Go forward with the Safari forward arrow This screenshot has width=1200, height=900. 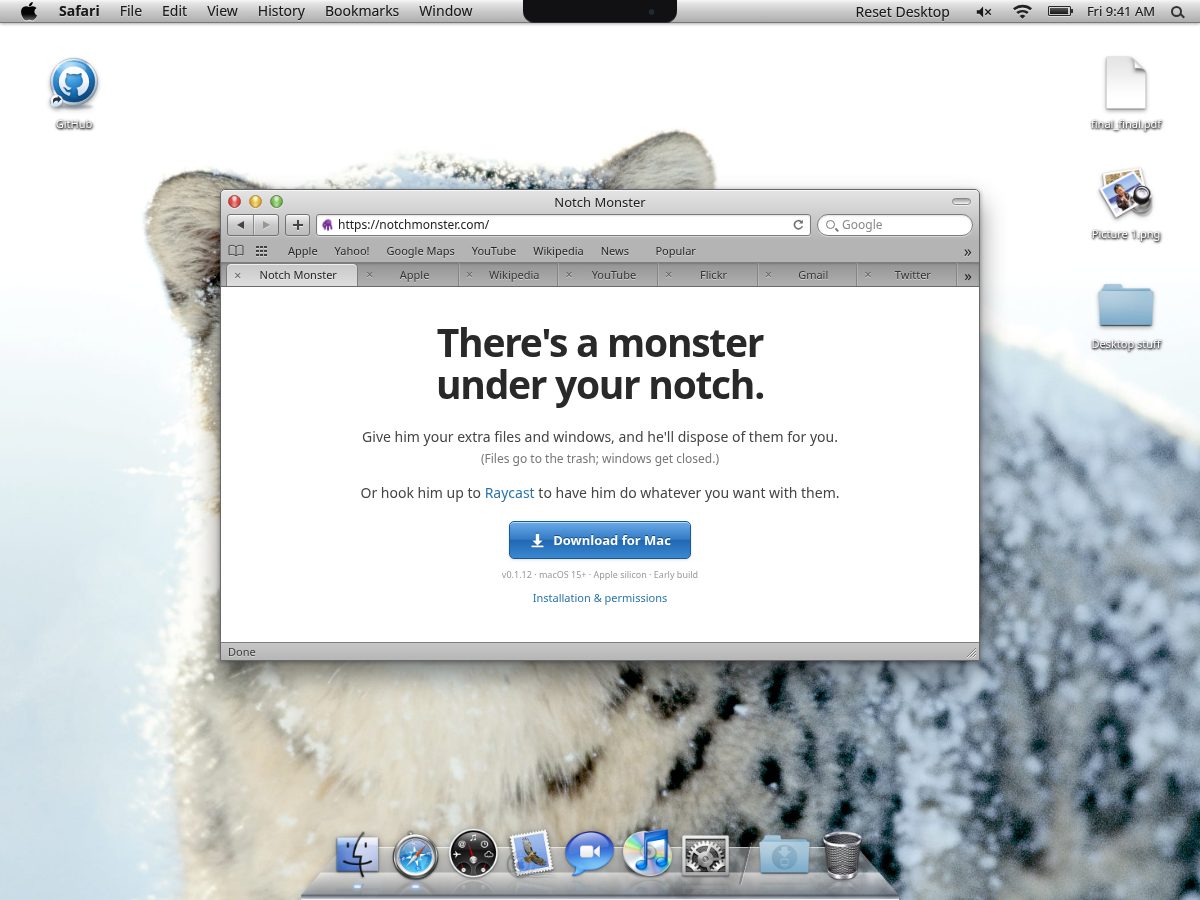(x=265, y=225)
